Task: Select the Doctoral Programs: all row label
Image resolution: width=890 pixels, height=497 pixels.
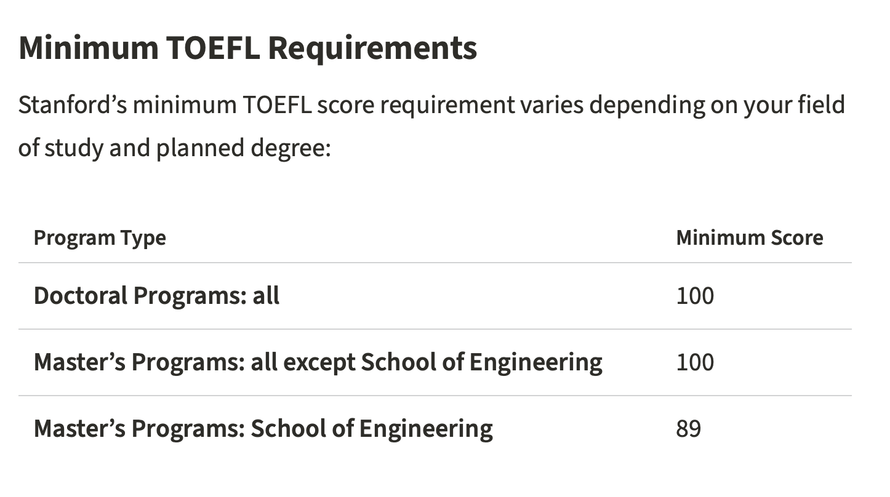Action: click(x=157, y=296)
